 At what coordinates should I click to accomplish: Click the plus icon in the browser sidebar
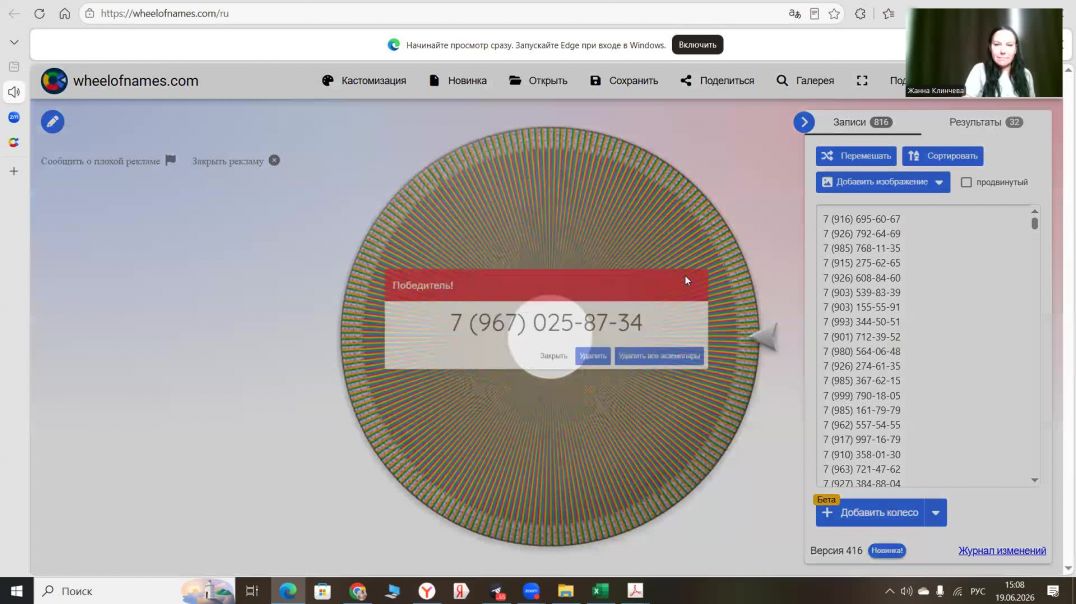click(14, 172)
